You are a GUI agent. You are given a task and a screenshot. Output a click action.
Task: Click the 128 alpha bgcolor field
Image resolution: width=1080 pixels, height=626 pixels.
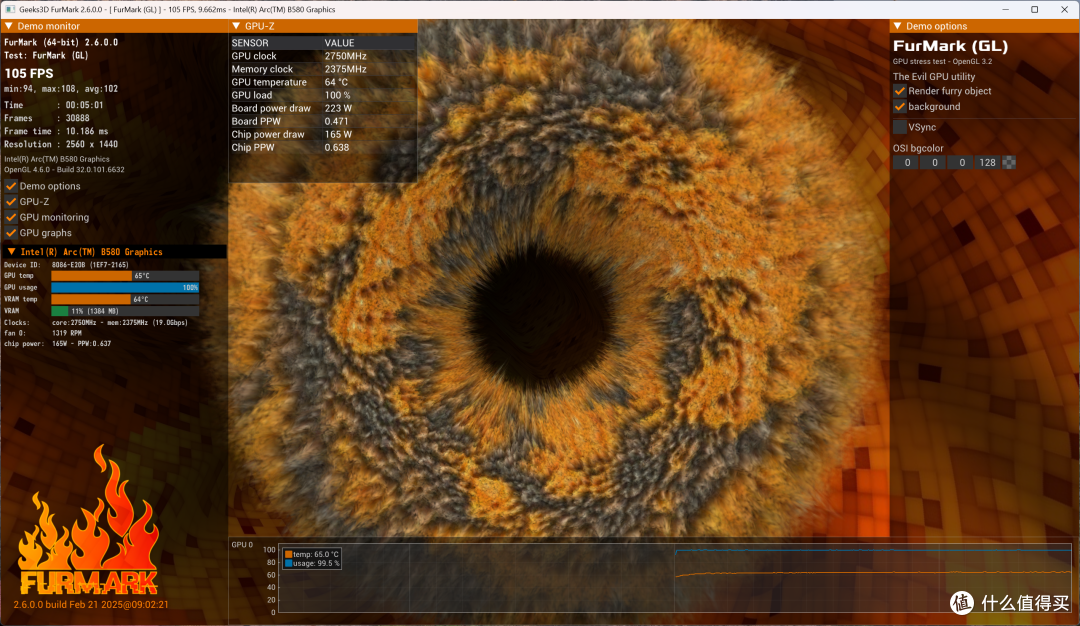tap(988, 163)
